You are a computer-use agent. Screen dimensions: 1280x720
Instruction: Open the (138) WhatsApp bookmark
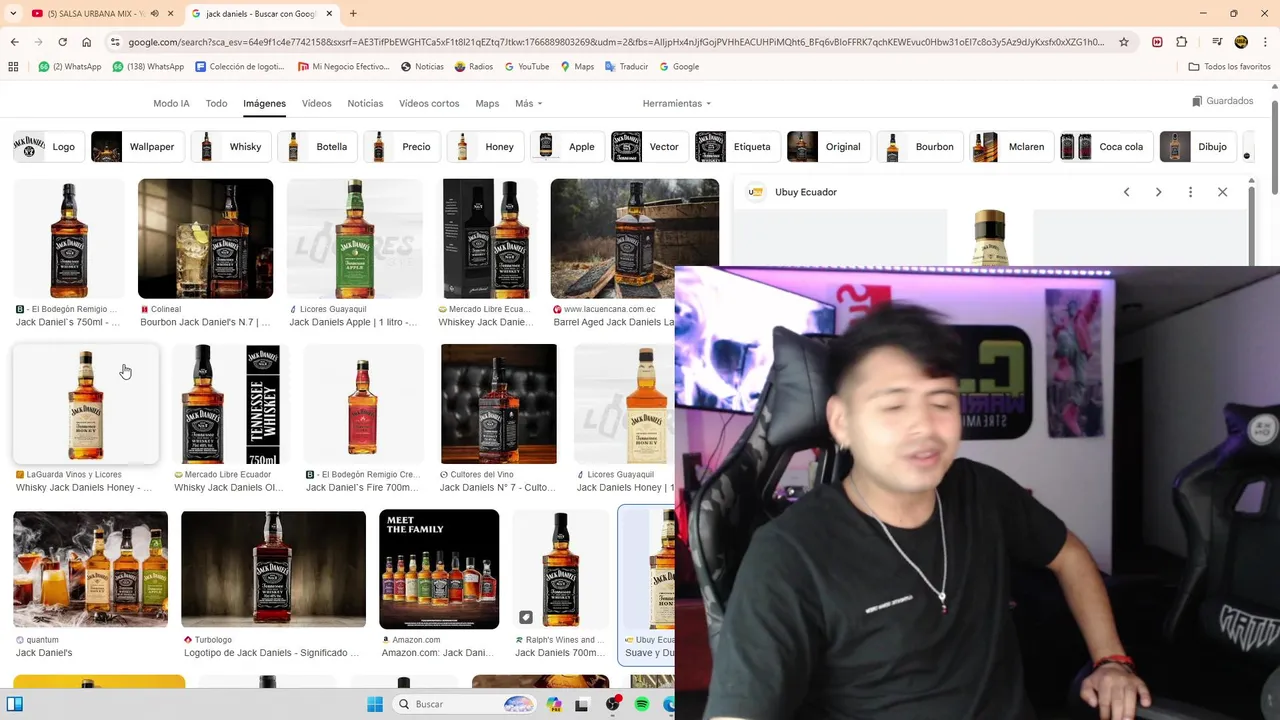point(148,67)
